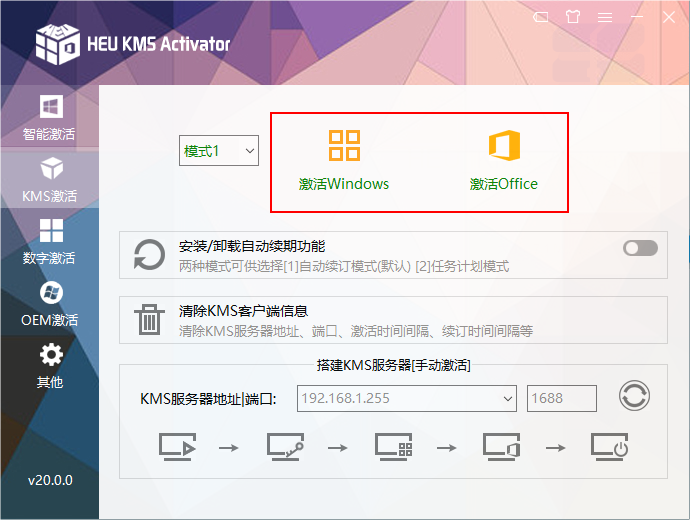Open the 数字激活 digital activation tab
This screenshot has height=520, width=690.
point(49,242)
